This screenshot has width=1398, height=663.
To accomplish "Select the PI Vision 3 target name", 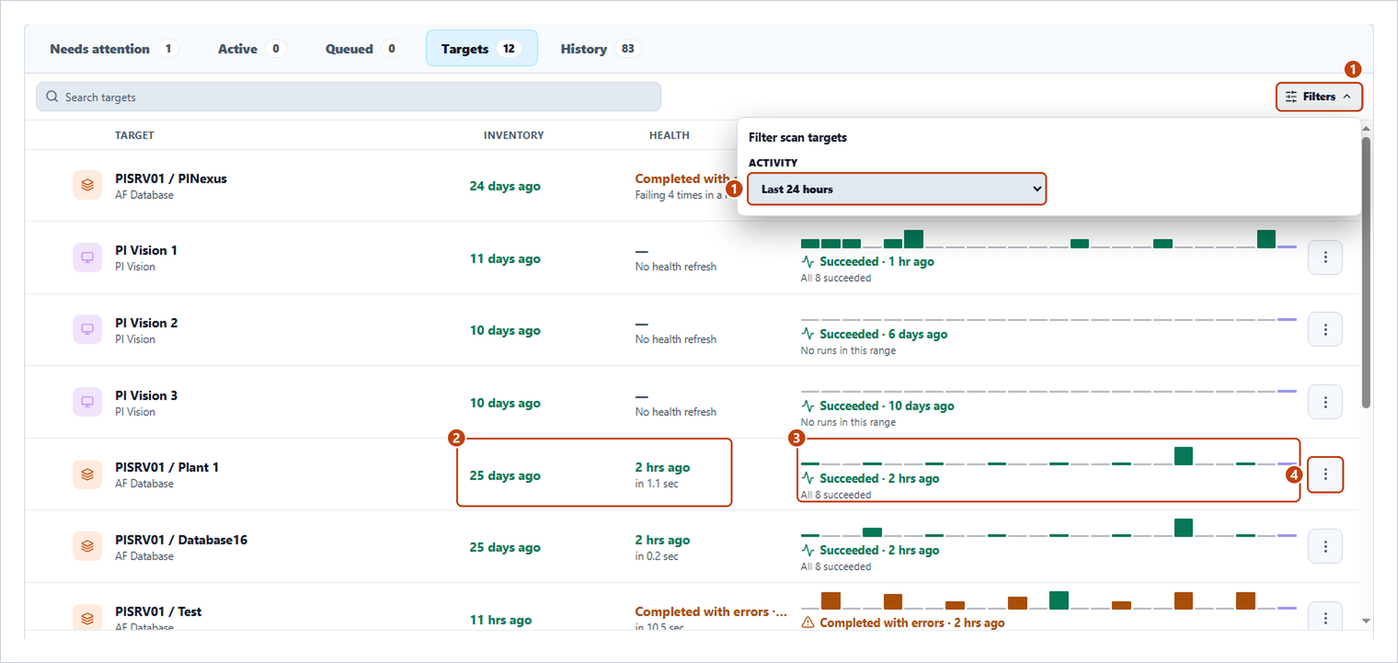I will [x=146, y=396].
